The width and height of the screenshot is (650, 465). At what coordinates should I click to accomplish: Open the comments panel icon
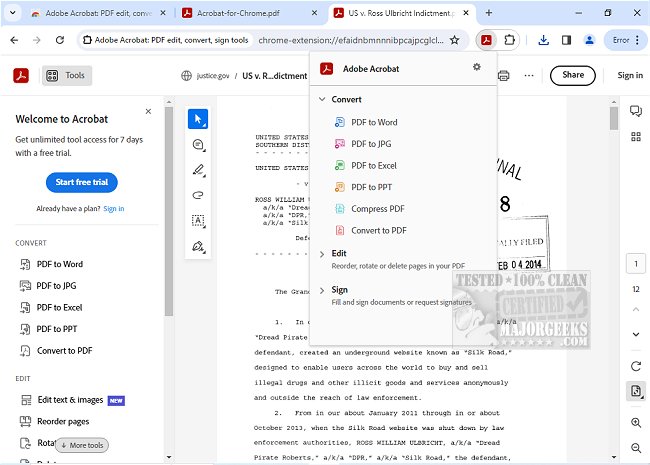tap(635, 110)
